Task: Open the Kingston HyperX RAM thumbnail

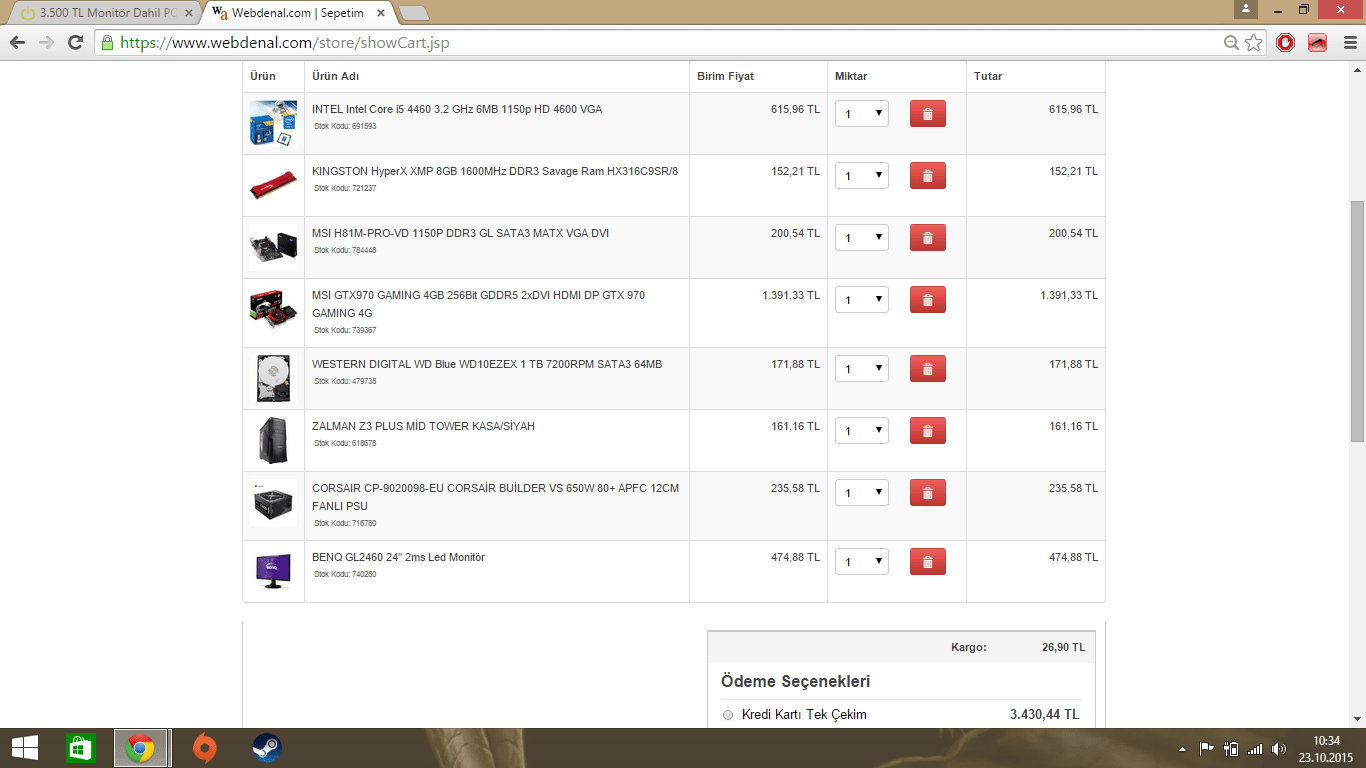Action: point(273,185)
